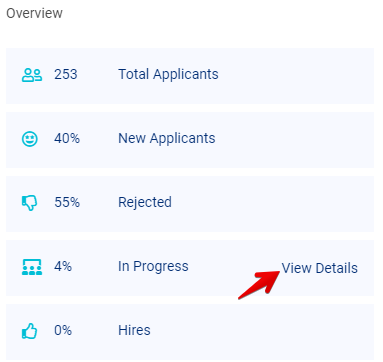383x362 pixels.
Task: Click the smiley face New Applicants icon
Action: click(x=30, y=139)
